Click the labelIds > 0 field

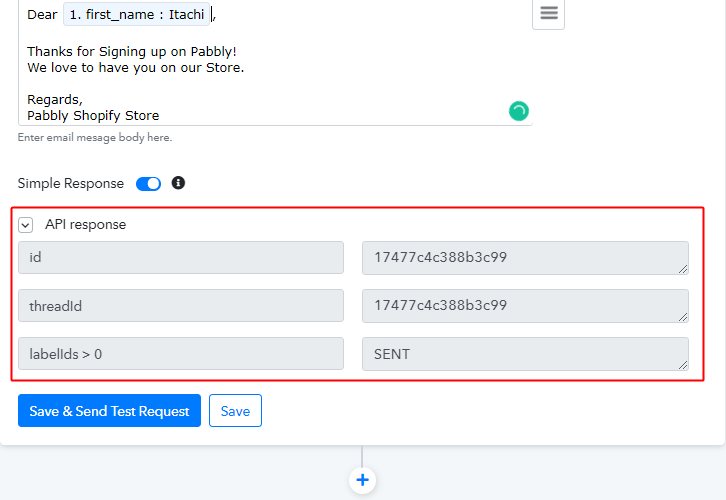[181, 354]
